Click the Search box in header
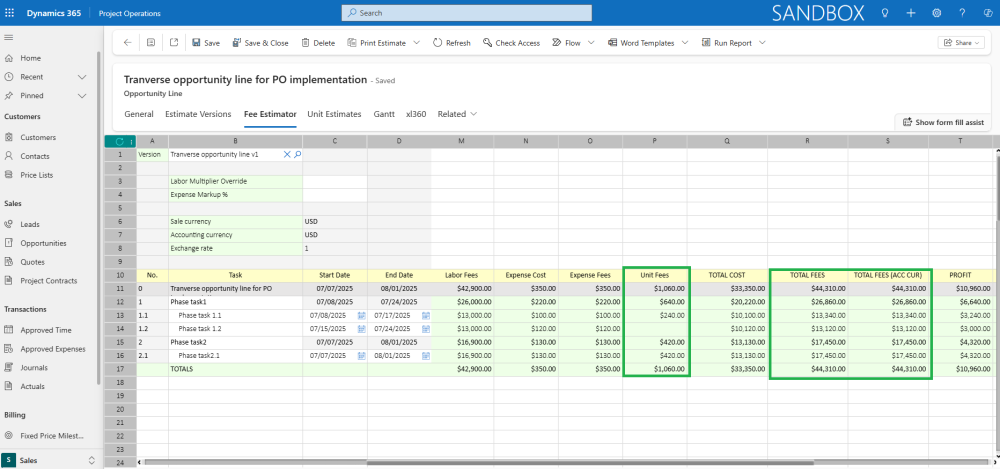 coord(467,13)
